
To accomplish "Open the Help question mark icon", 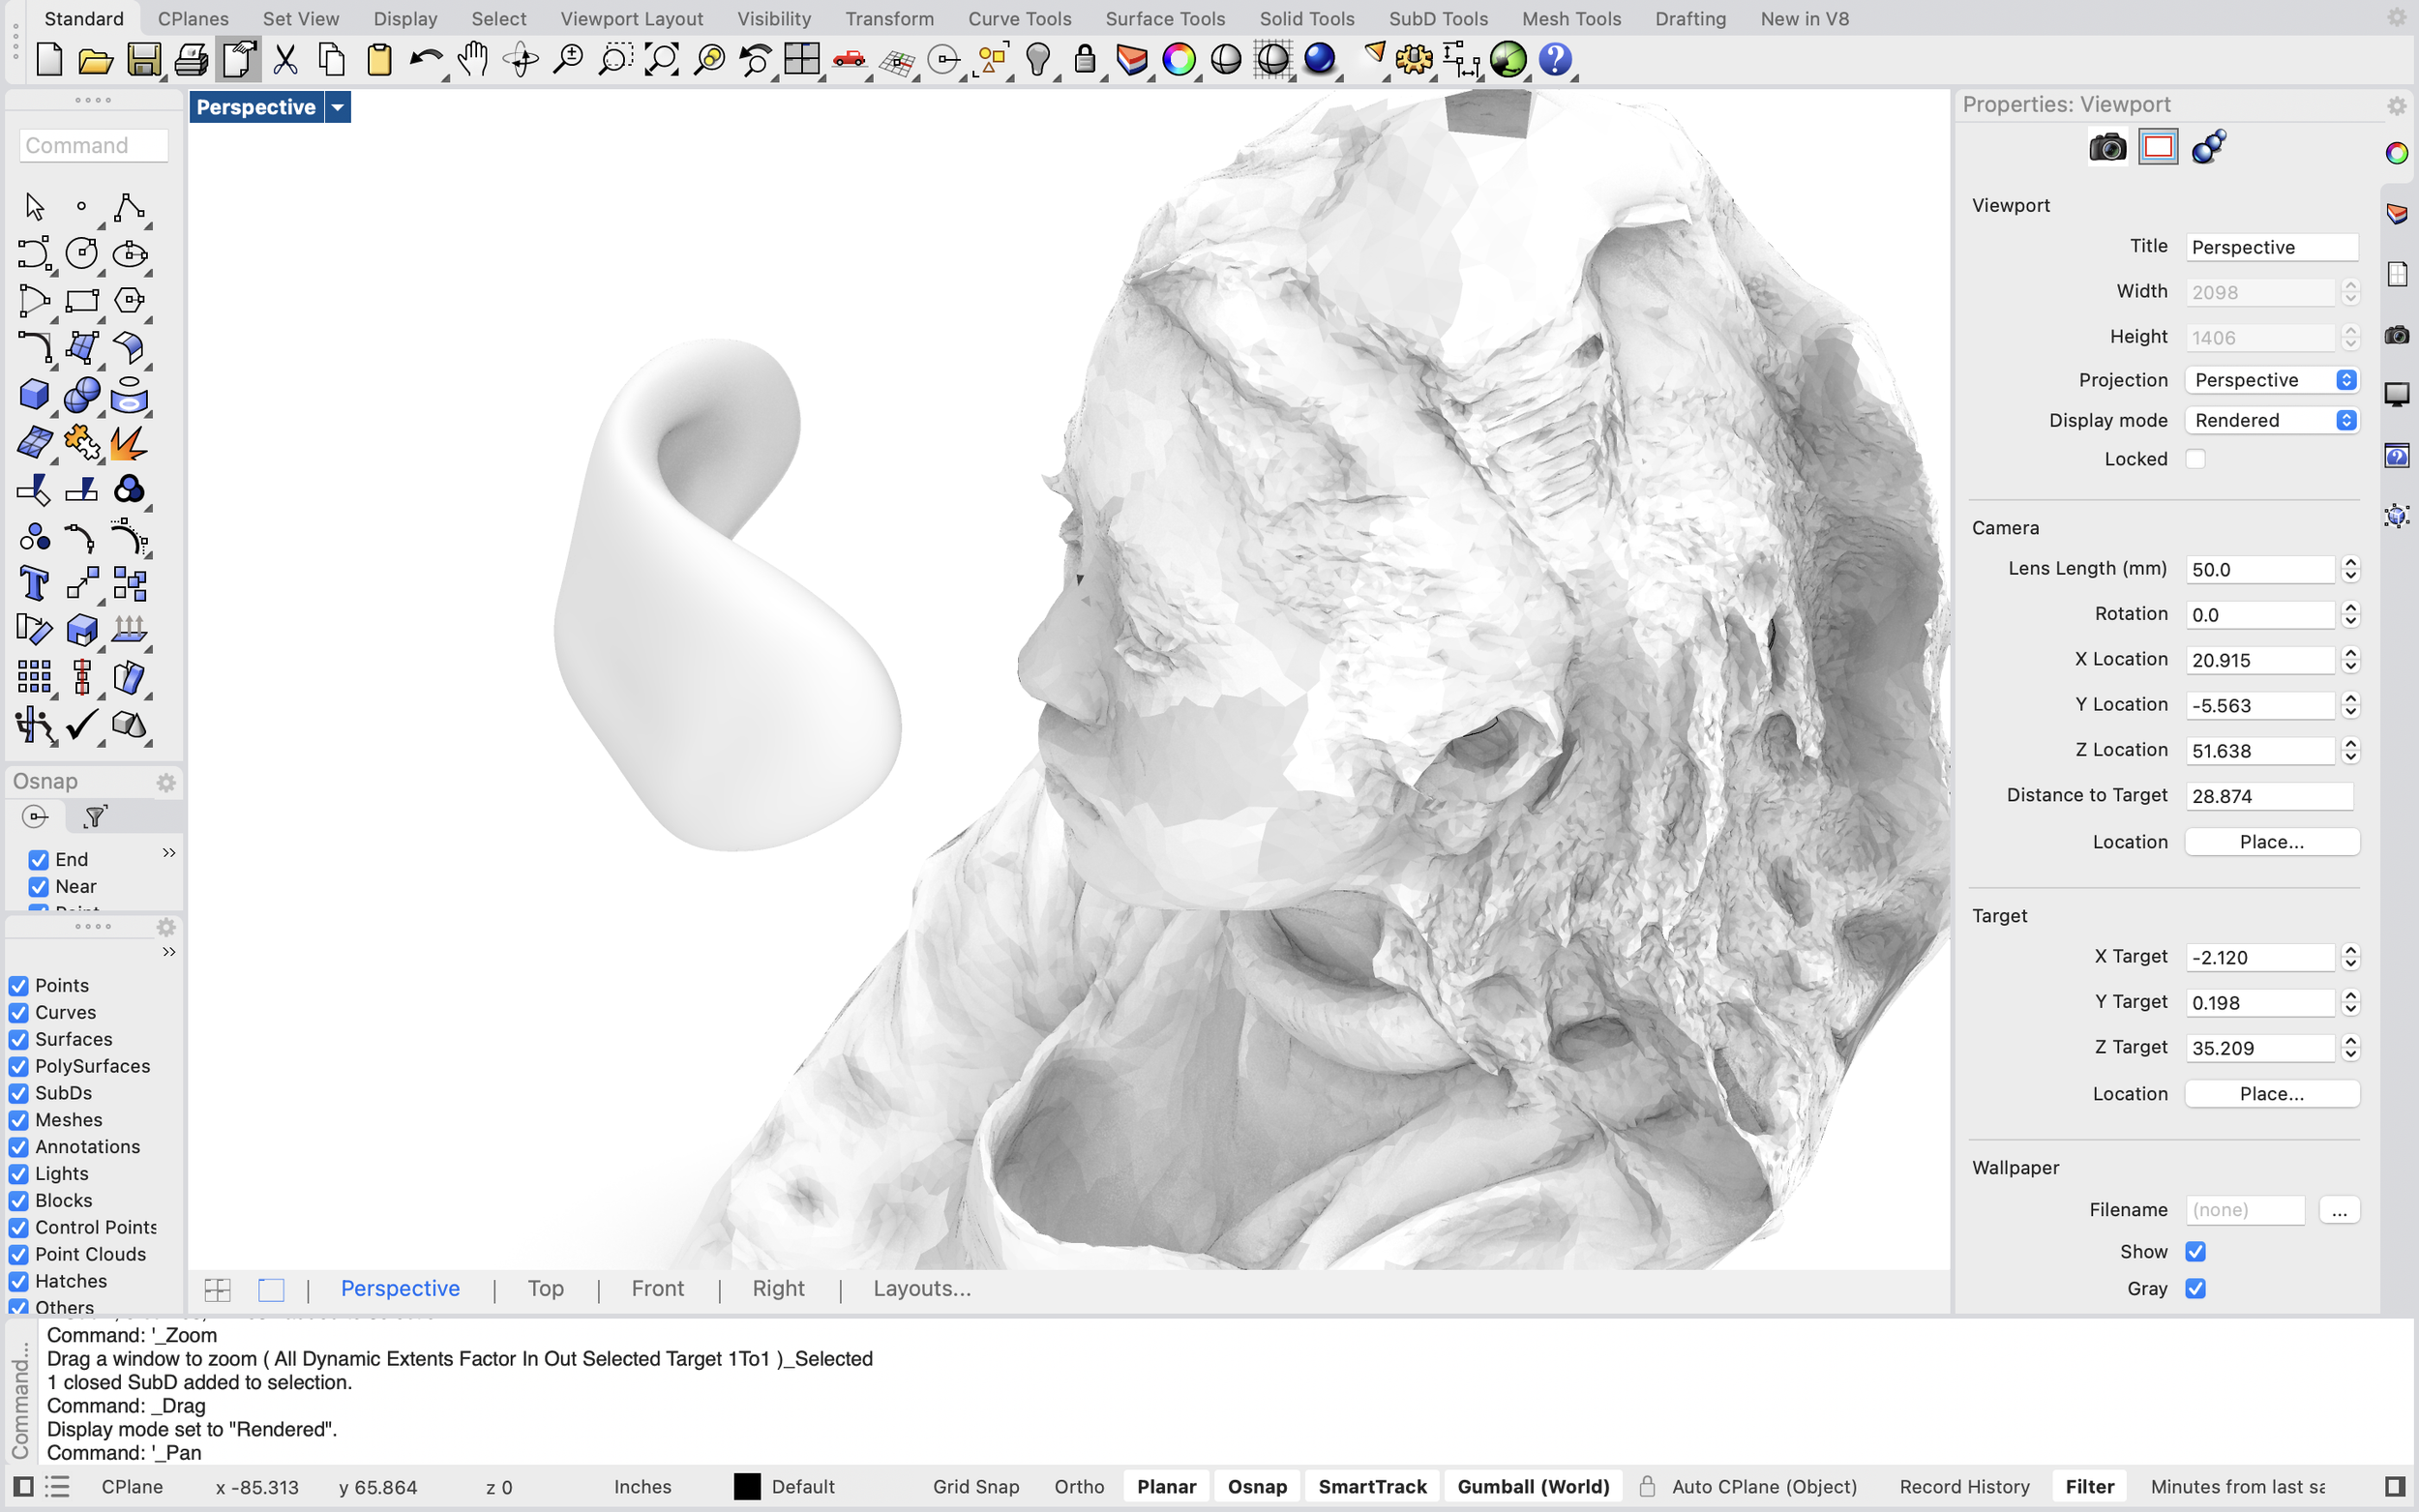I will (x=1555, y=60).
